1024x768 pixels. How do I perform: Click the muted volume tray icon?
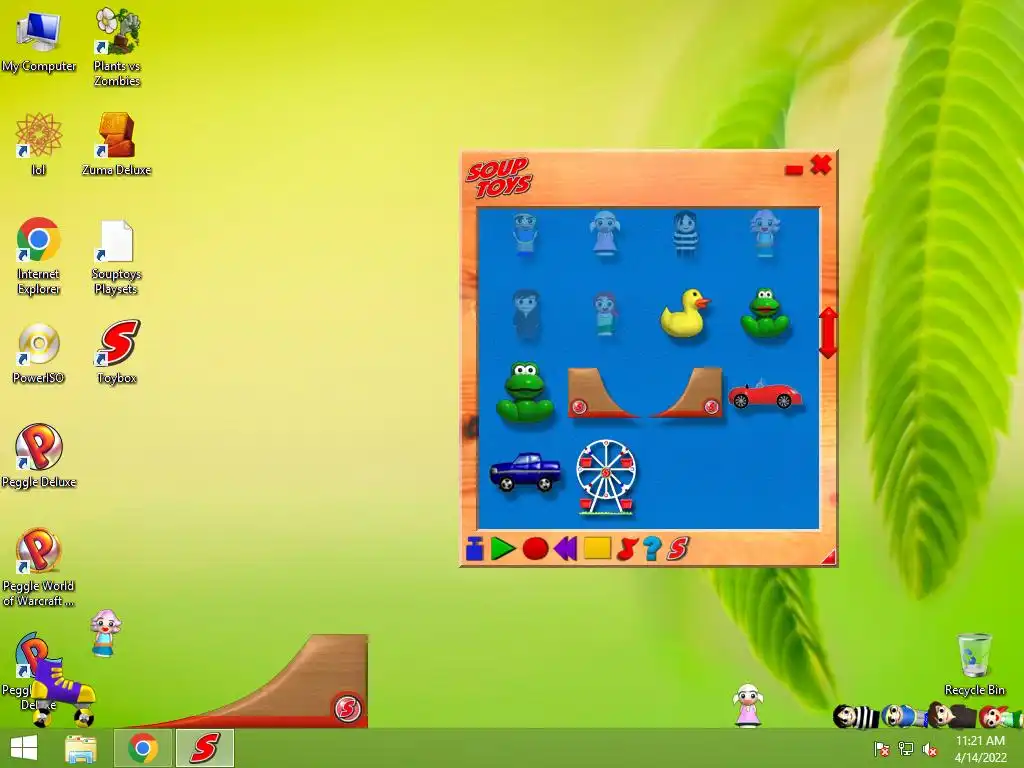(x=930, y=749)
